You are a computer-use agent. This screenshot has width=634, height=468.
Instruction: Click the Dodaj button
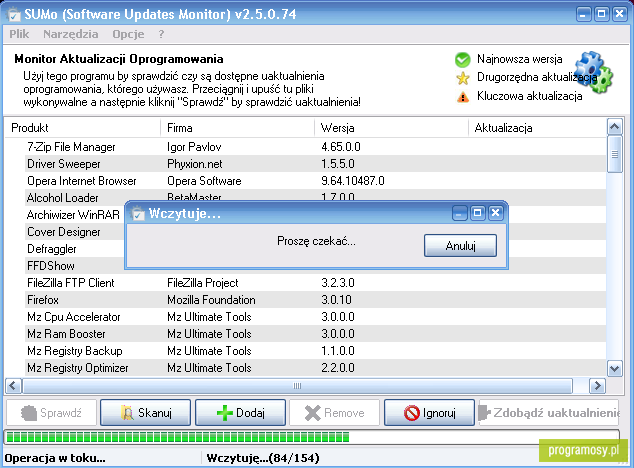[241, 413]
